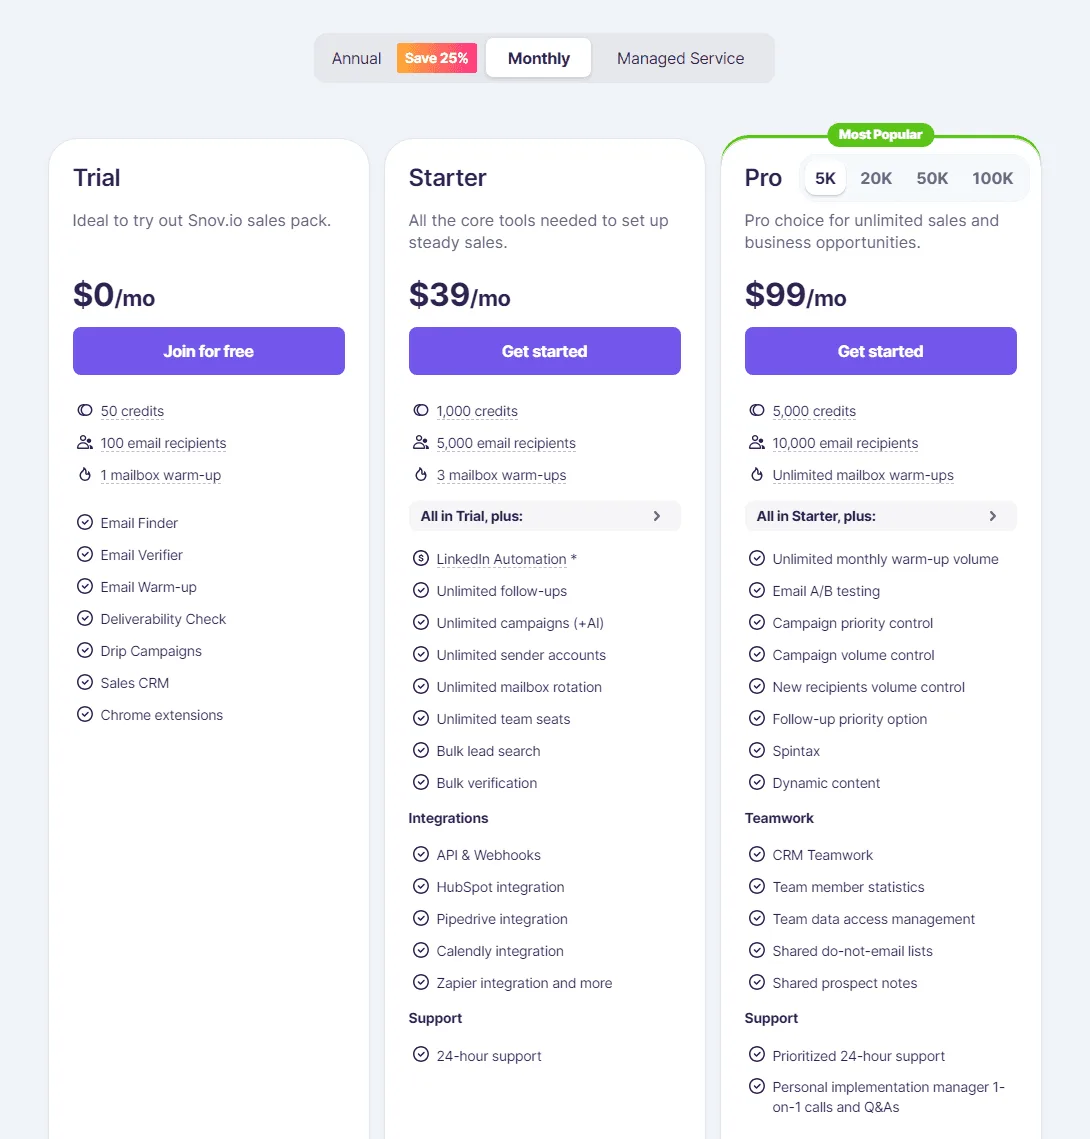Click the checkmark icon next to API & Webhooks
Screen dimensions: 1090x1139
(421, 854)
